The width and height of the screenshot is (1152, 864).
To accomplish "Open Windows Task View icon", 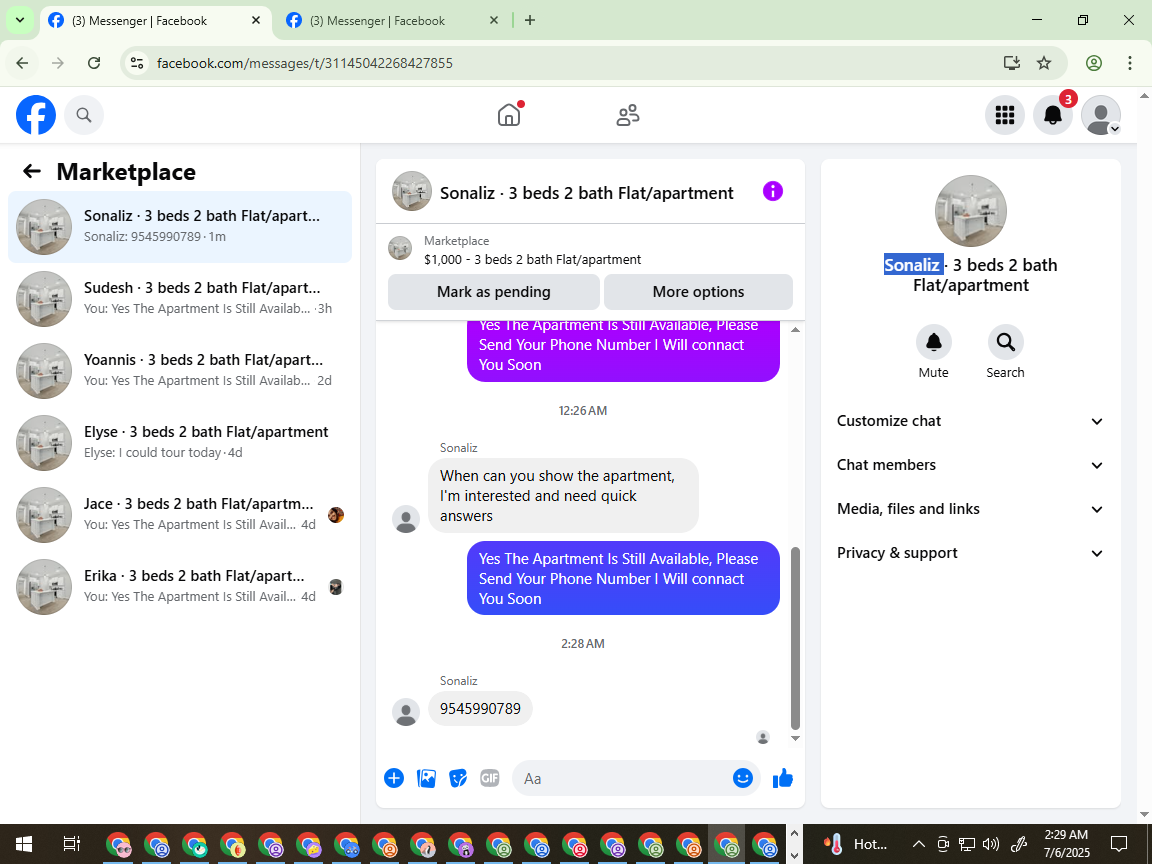I will coord(71,843).
